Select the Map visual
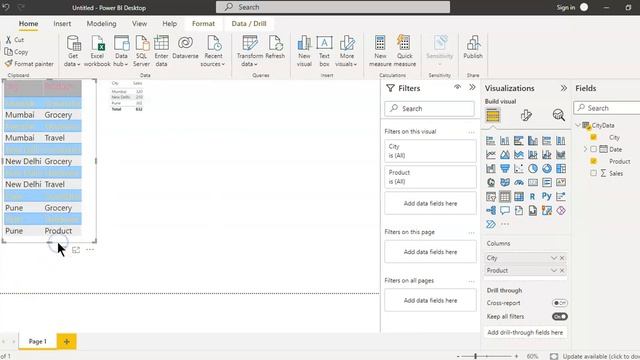 tap(491, 182)
